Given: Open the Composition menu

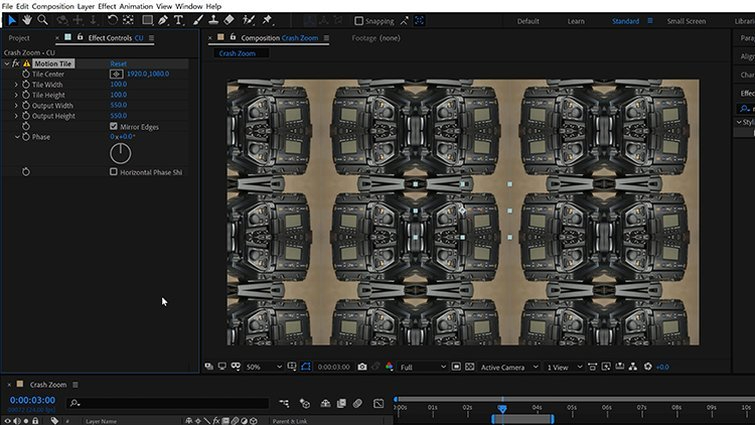Looking at the screenshot, I should (53, 6).
